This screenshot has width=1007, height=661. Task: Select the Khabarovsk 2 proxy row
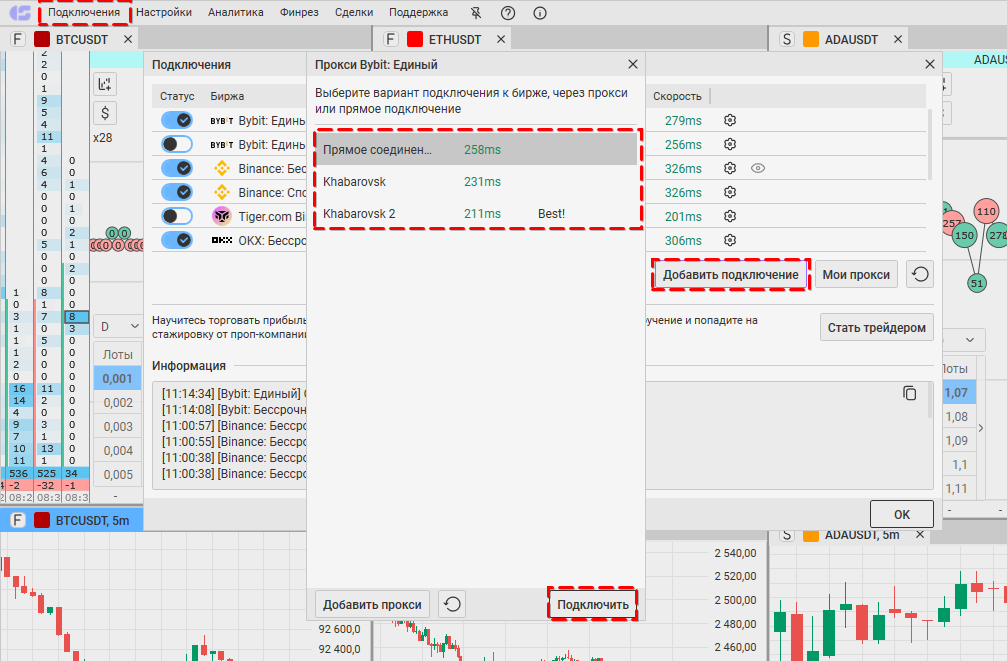(478, 213)
